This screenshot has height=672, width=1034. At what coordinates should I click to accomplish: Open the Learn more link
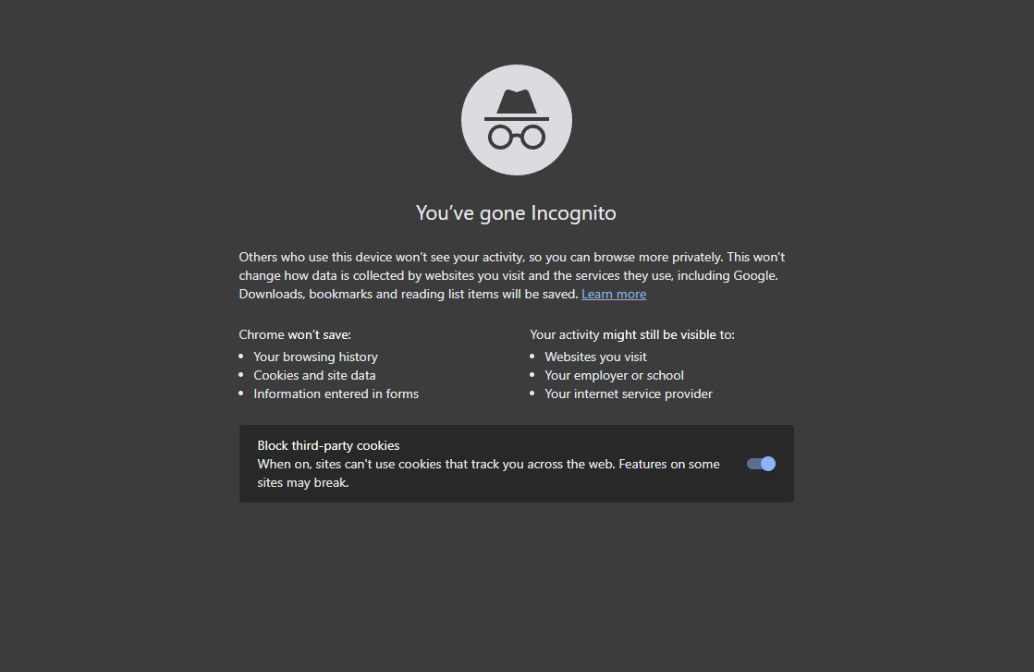coord(613,294)
